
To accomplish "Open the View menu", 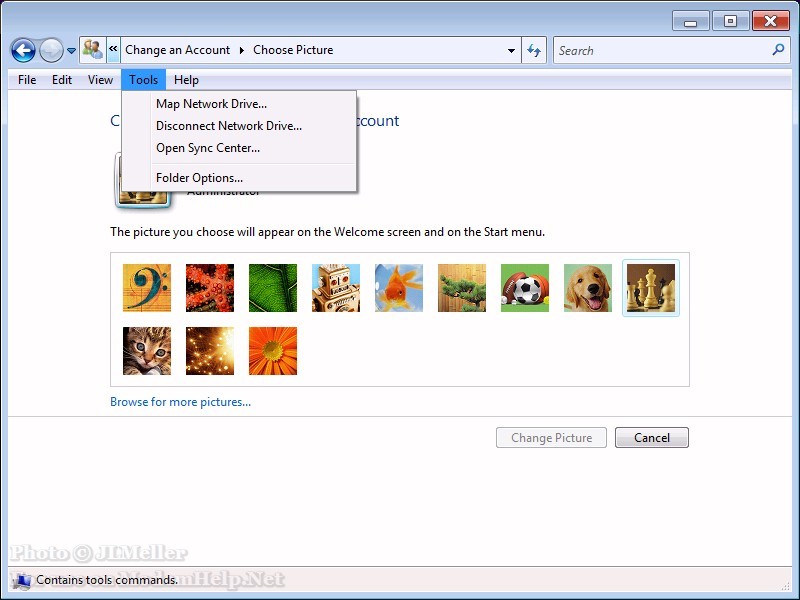I will 100,80.
